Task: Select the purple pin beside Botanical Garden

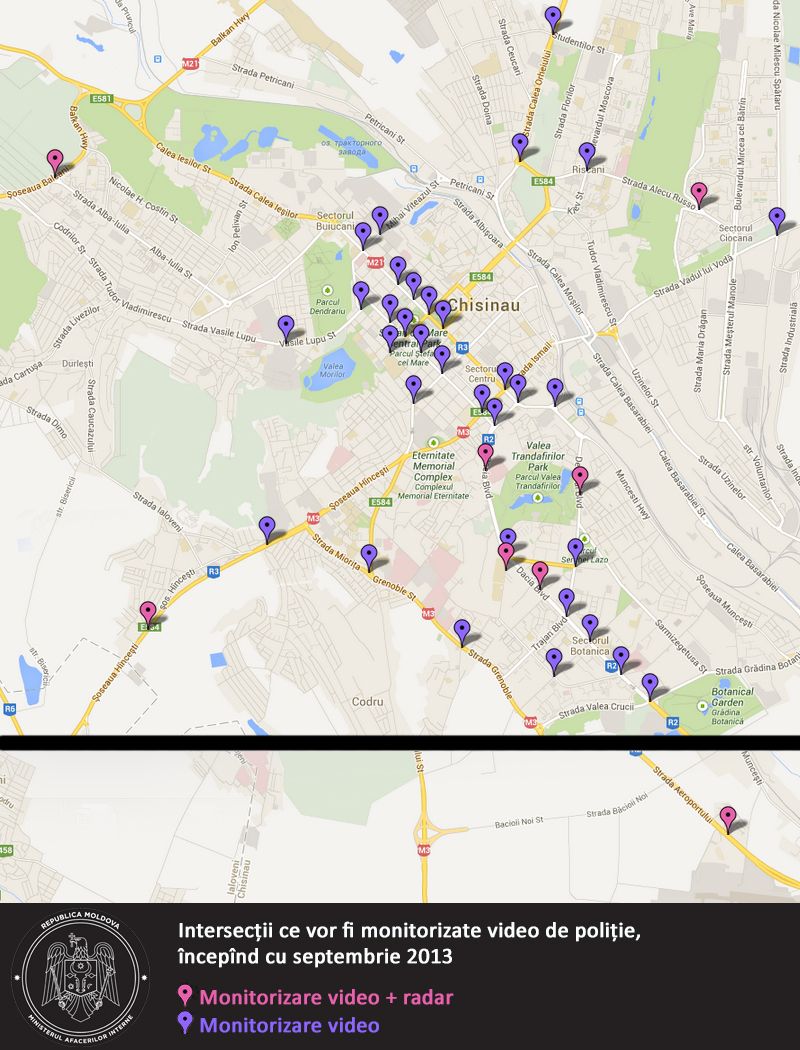Action: (651, 684)
